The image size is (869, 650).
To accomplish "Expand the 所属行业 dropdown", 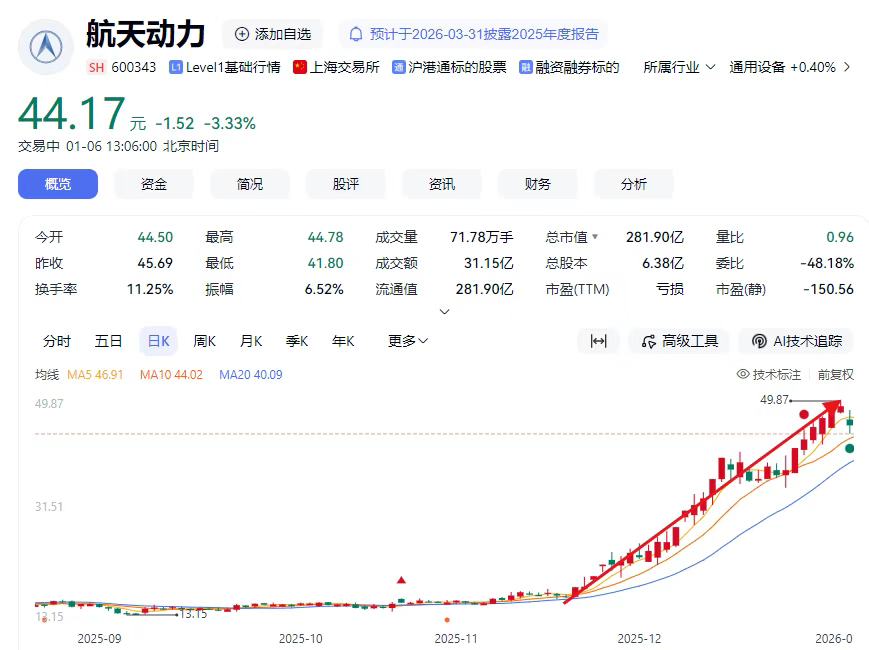I will (x=679, y=67).
